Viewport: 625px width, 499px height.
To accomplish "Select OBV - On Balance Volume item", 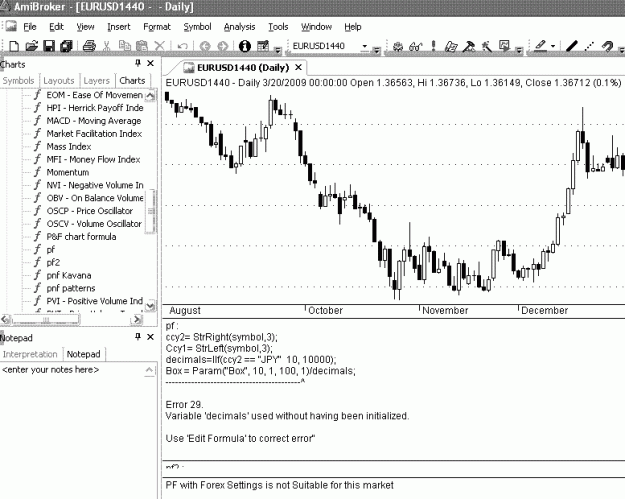I will tap(95, 198).
